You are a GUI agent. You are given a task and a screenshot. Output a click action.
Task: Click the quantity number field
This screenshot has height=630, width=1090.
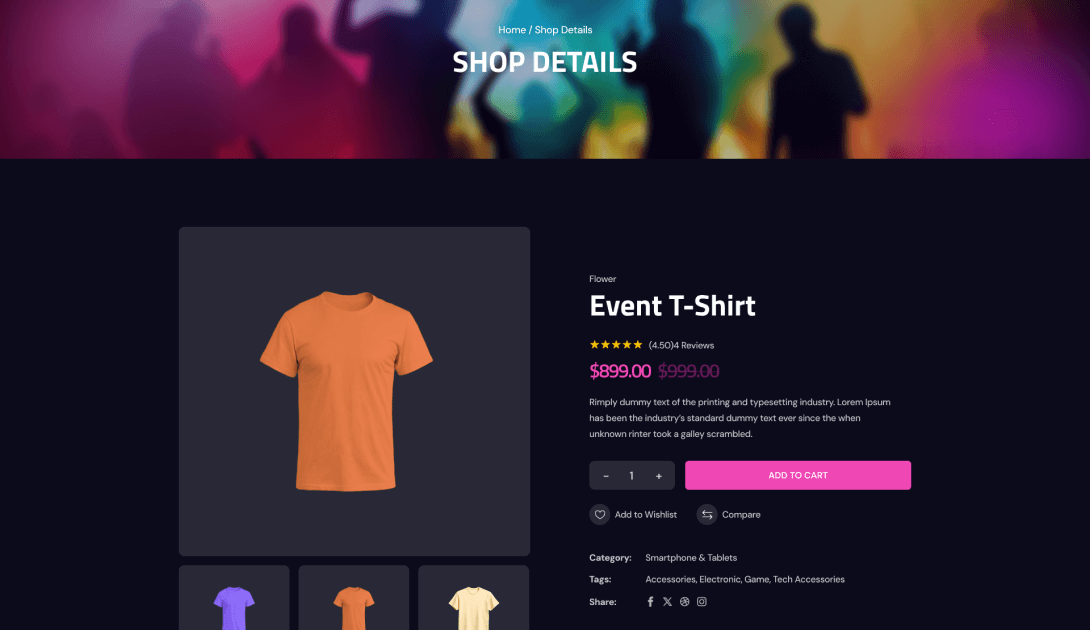point(632,476)
